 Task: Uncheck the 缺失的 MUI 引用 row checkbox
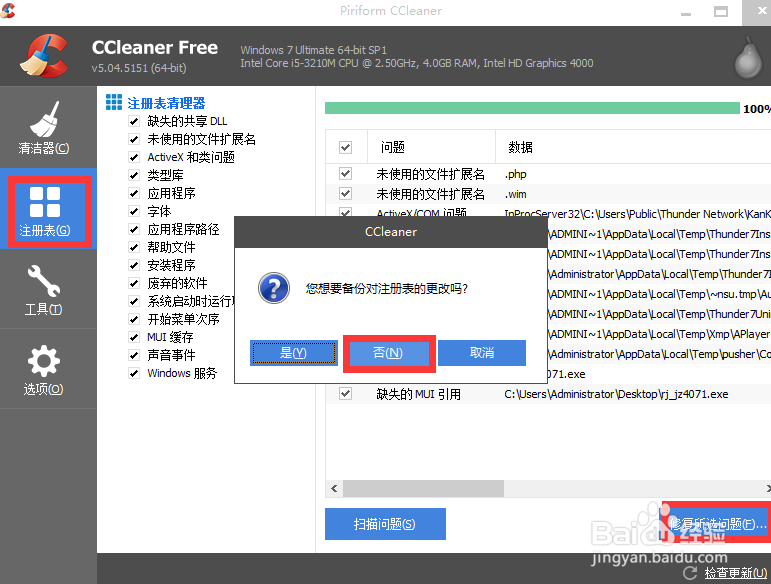(x=346, y=394)
